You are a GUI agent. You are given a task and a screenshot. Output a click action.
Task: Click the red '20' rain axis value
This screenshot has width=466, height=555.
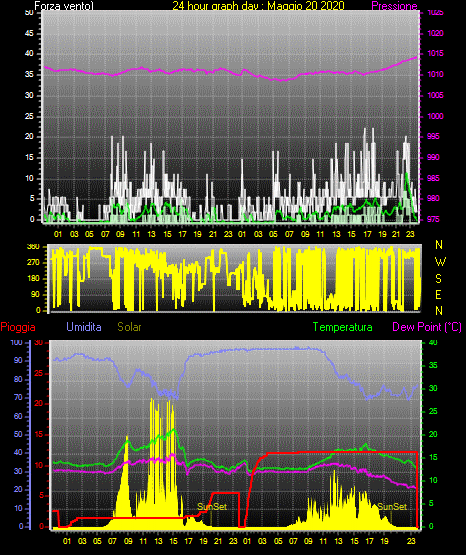[x=39, y=404]
